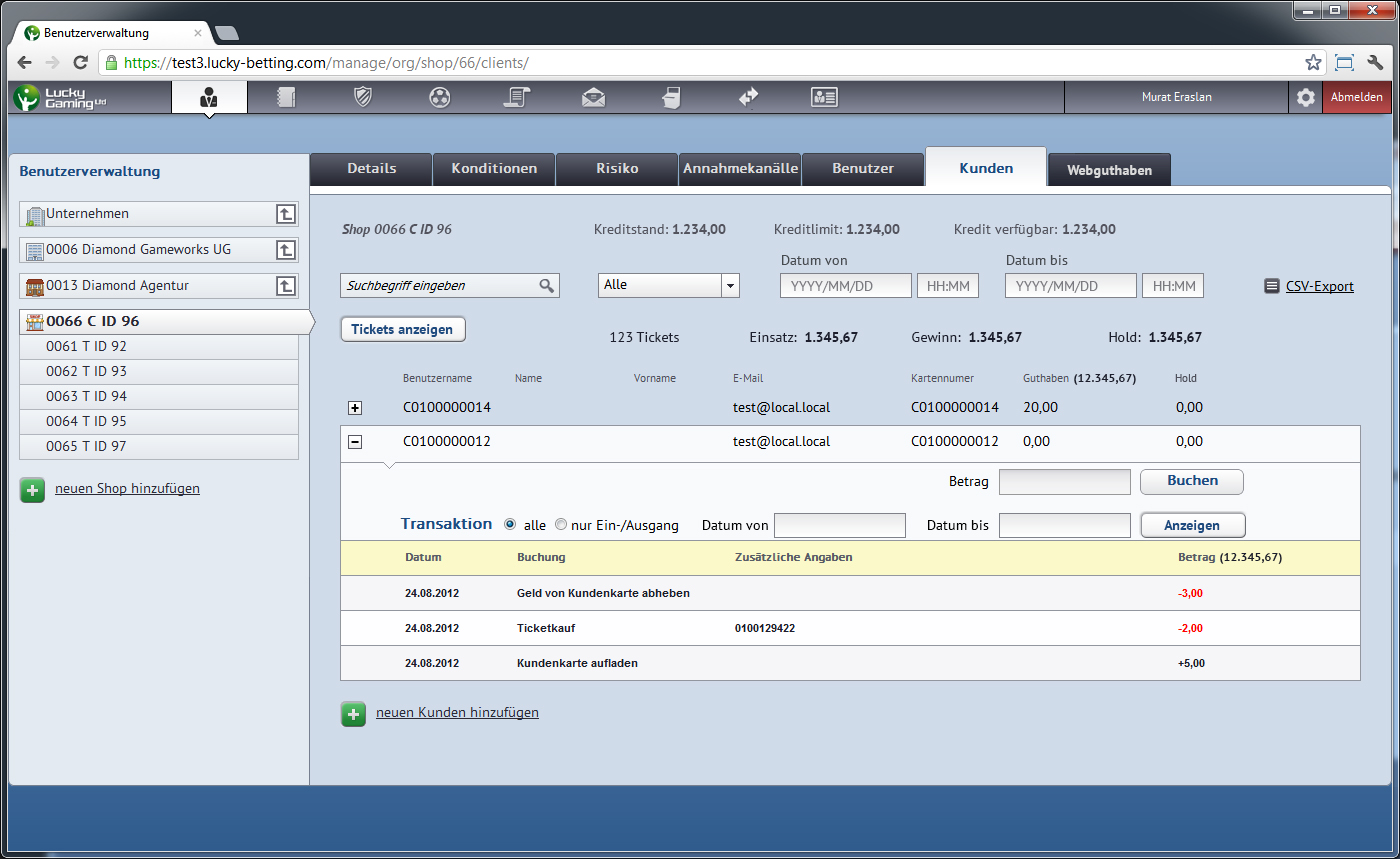Click the Lucky Gaming logo
Screen dimensions: 1400x859
(59, 97)
